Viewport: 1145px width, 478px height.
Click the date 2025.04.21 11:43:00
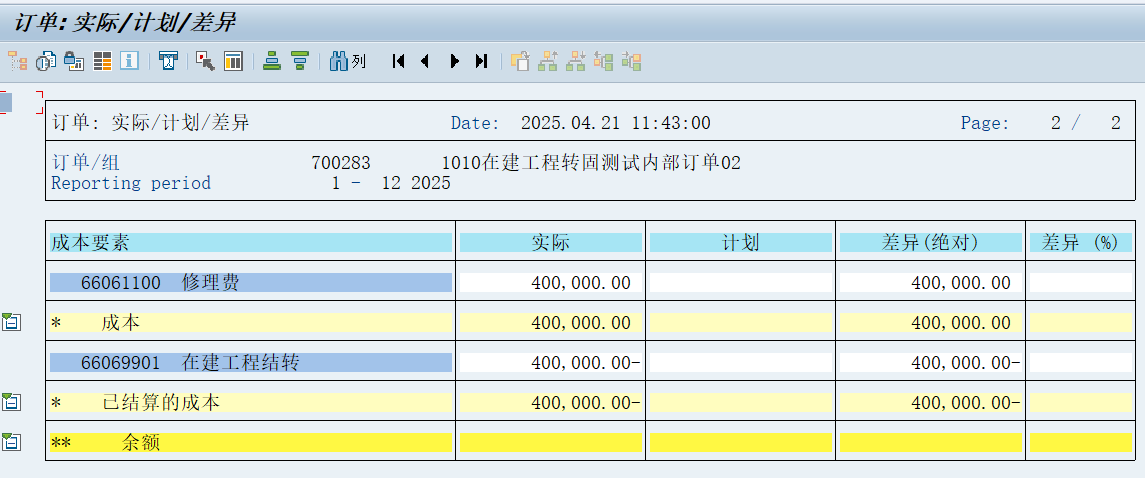[616, 123]
